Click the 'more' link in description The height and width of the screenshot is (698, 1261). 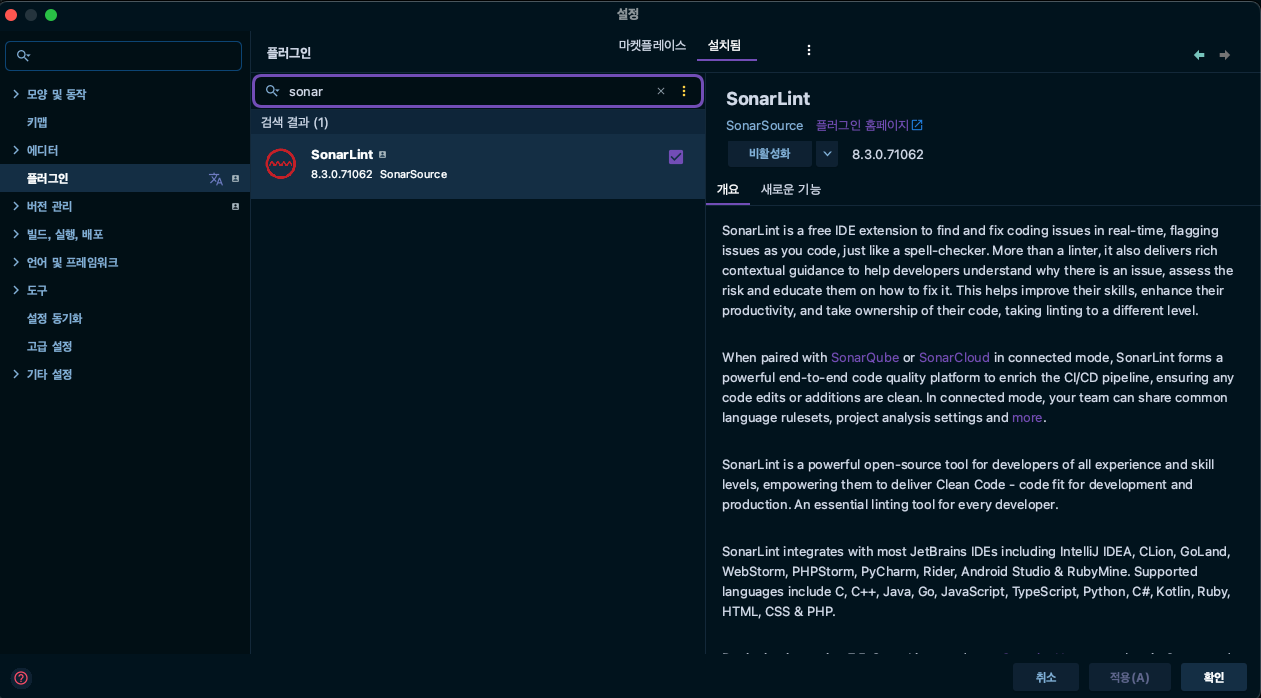point(1027,417)
